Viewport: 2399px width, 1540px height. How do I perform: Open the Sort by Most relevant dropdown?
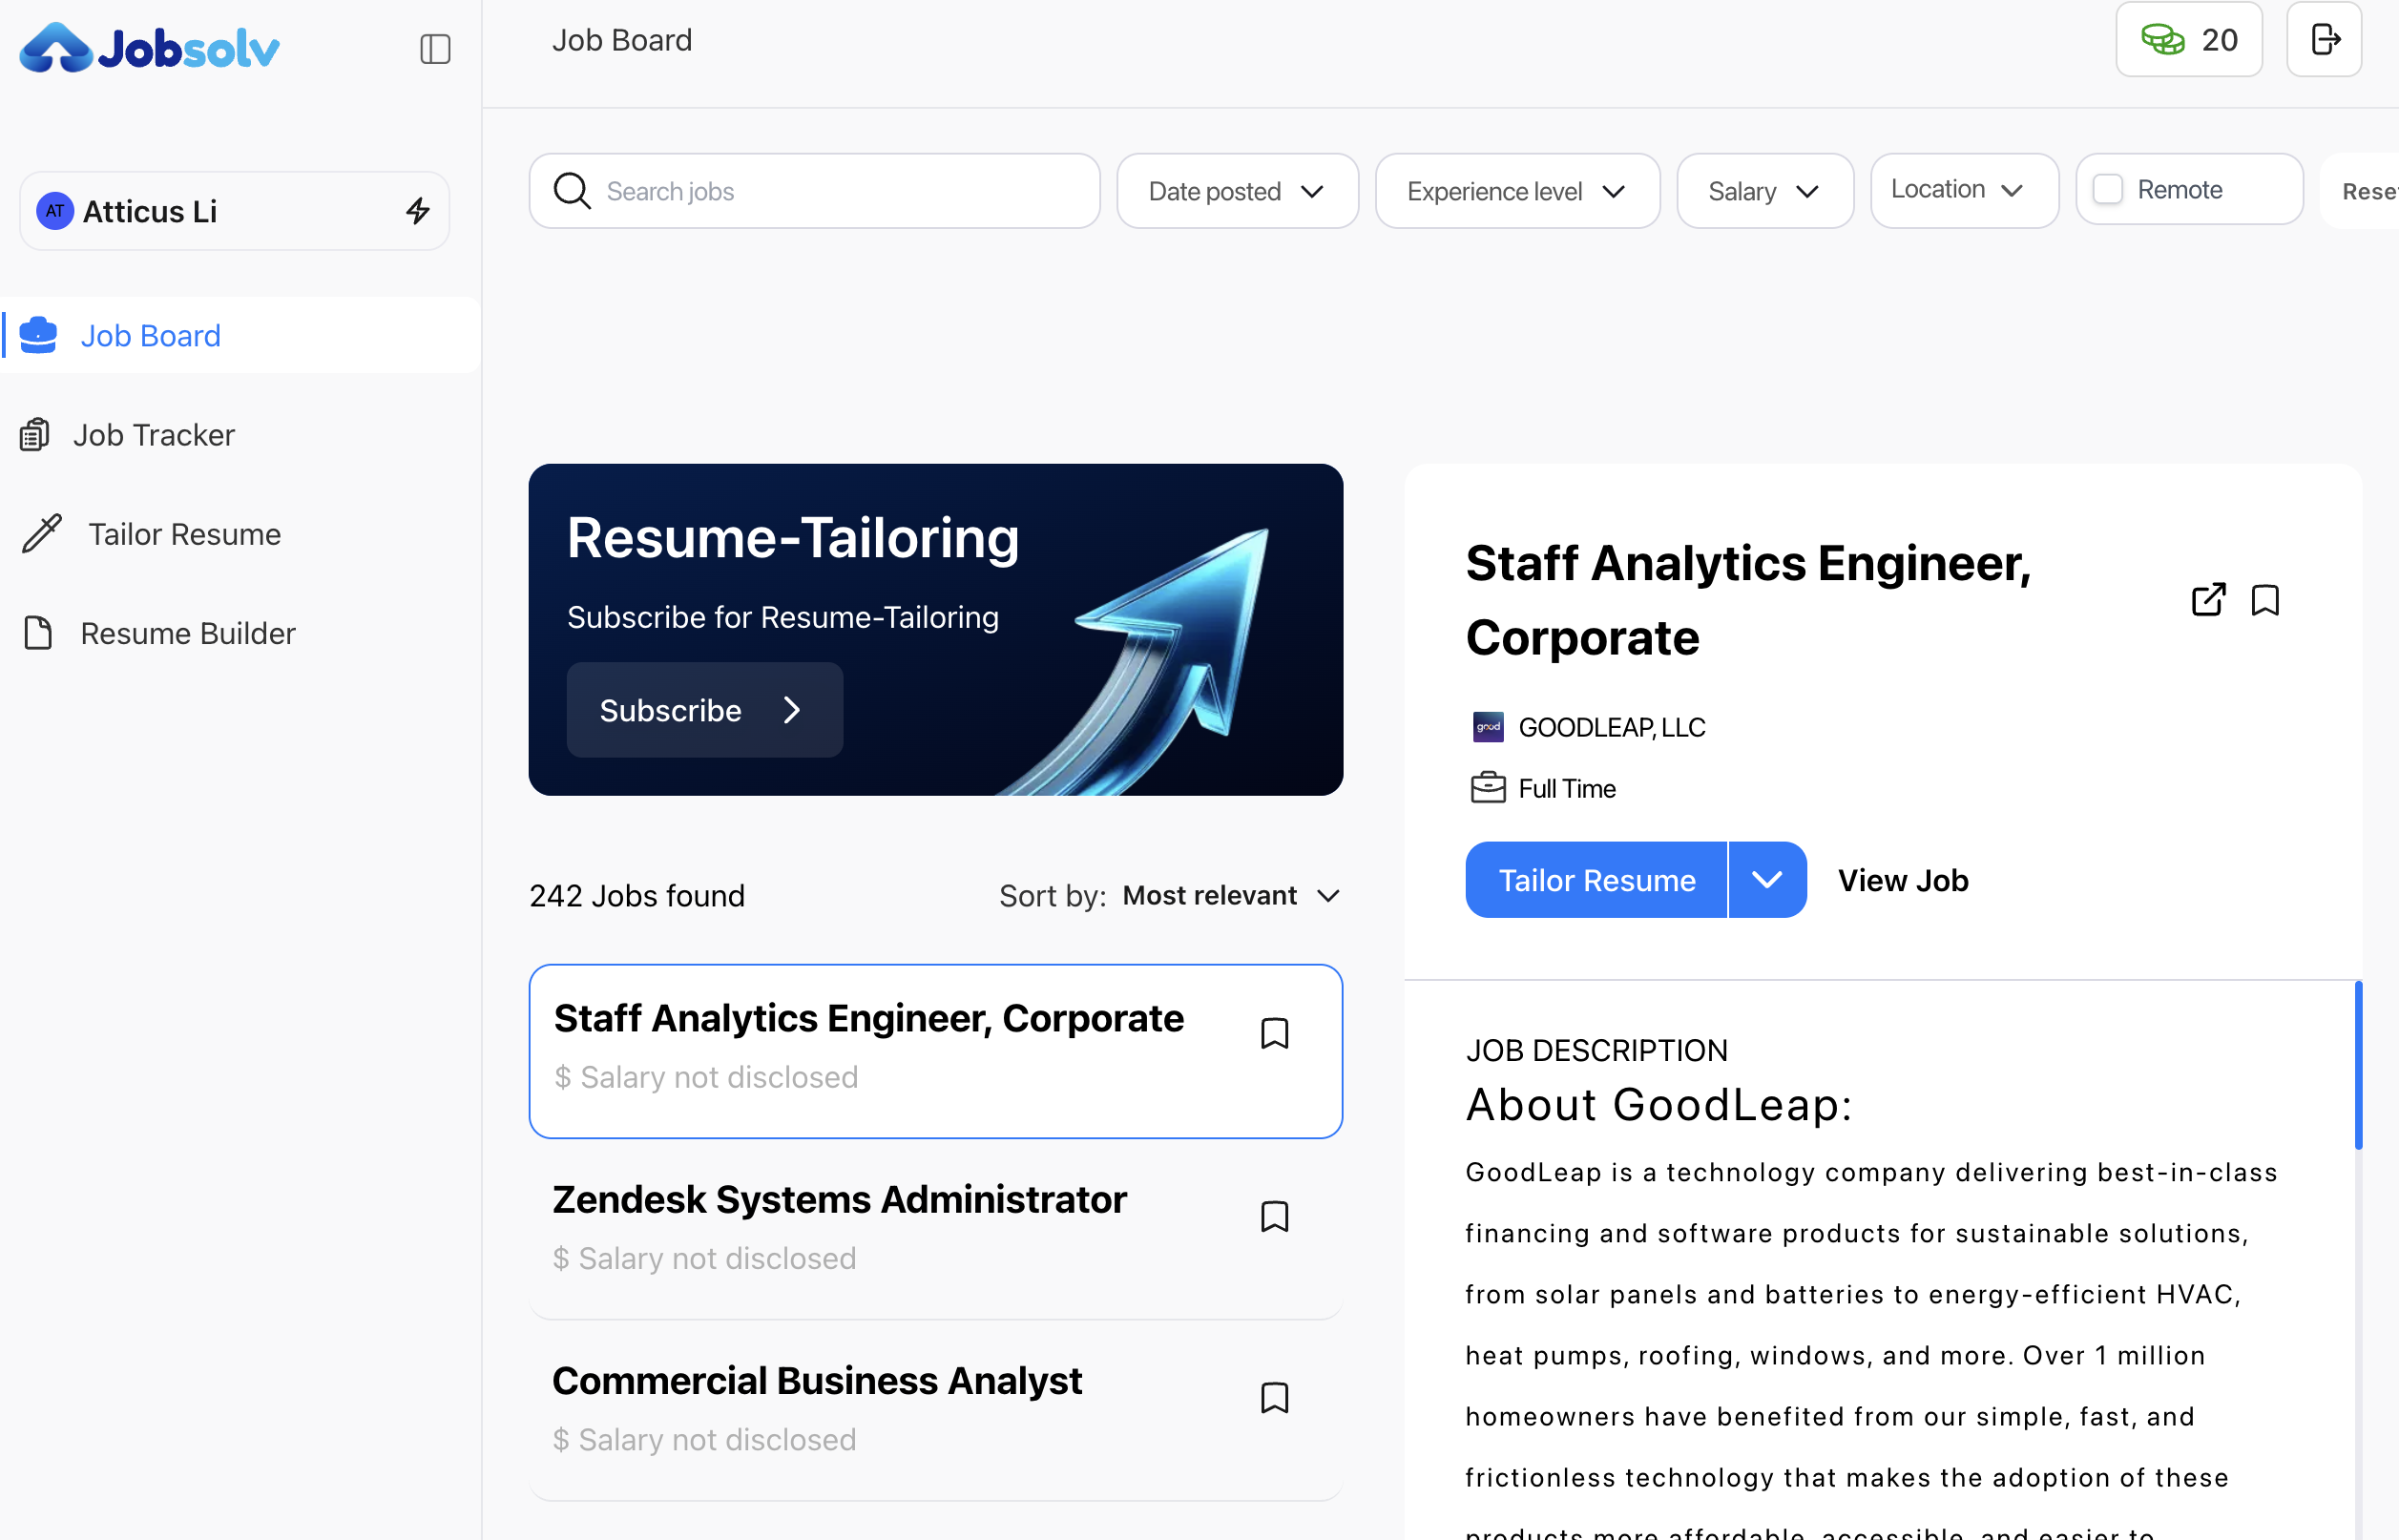click(1231, 895)
